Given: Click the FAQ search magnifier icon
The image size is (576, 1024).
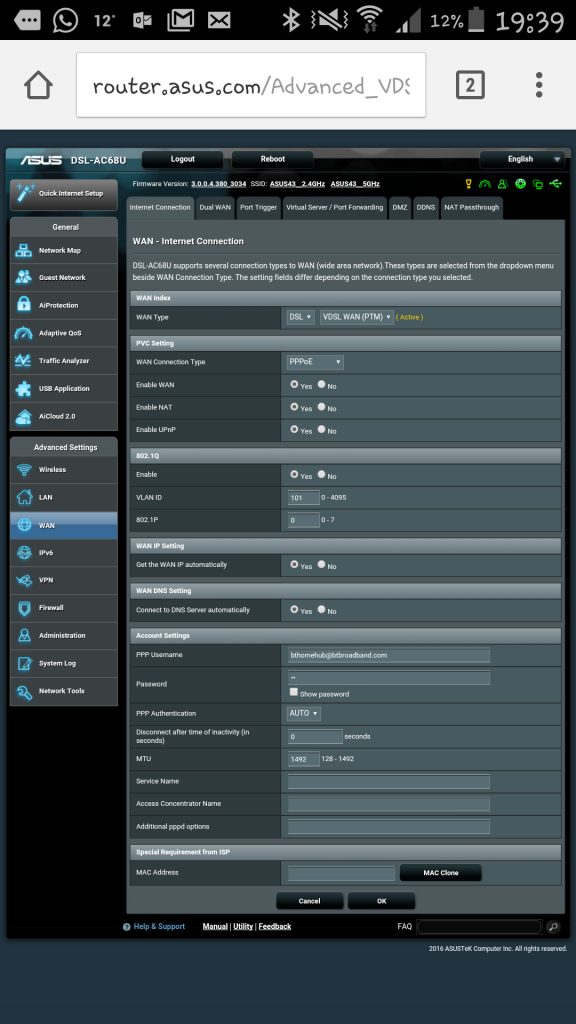Looking at the screenshot, I should click(552, 927).
